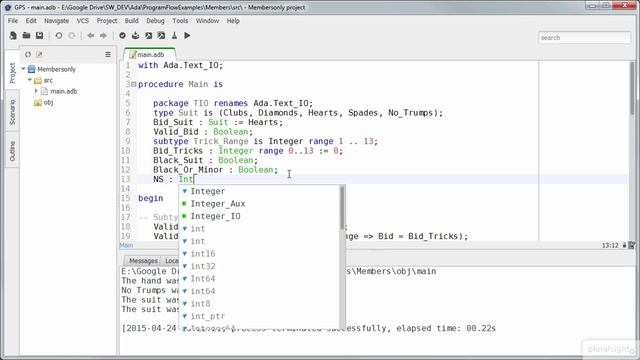Switch to the Messages tab

point(142,260)
